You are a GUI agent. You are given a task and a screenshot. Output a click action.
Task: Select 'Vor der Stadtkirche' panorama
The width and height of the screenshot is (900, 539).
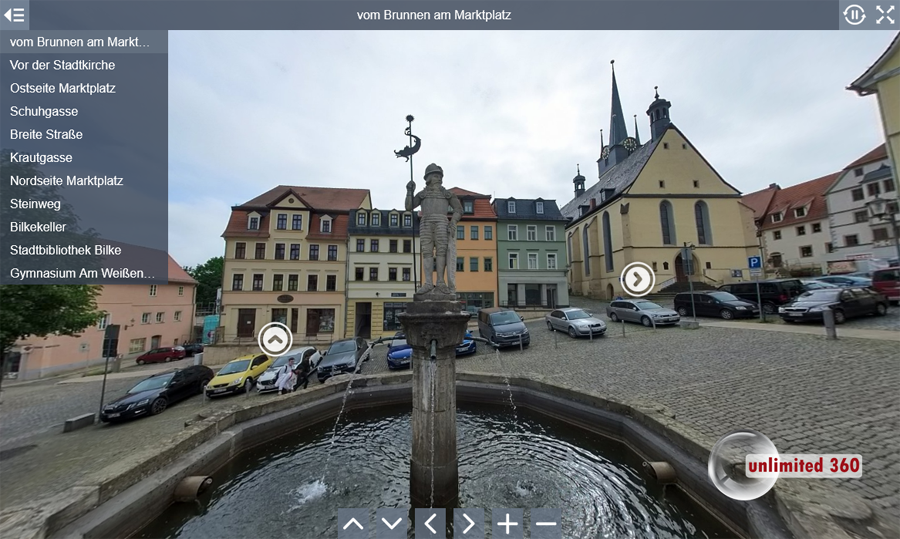click(62, 65)
